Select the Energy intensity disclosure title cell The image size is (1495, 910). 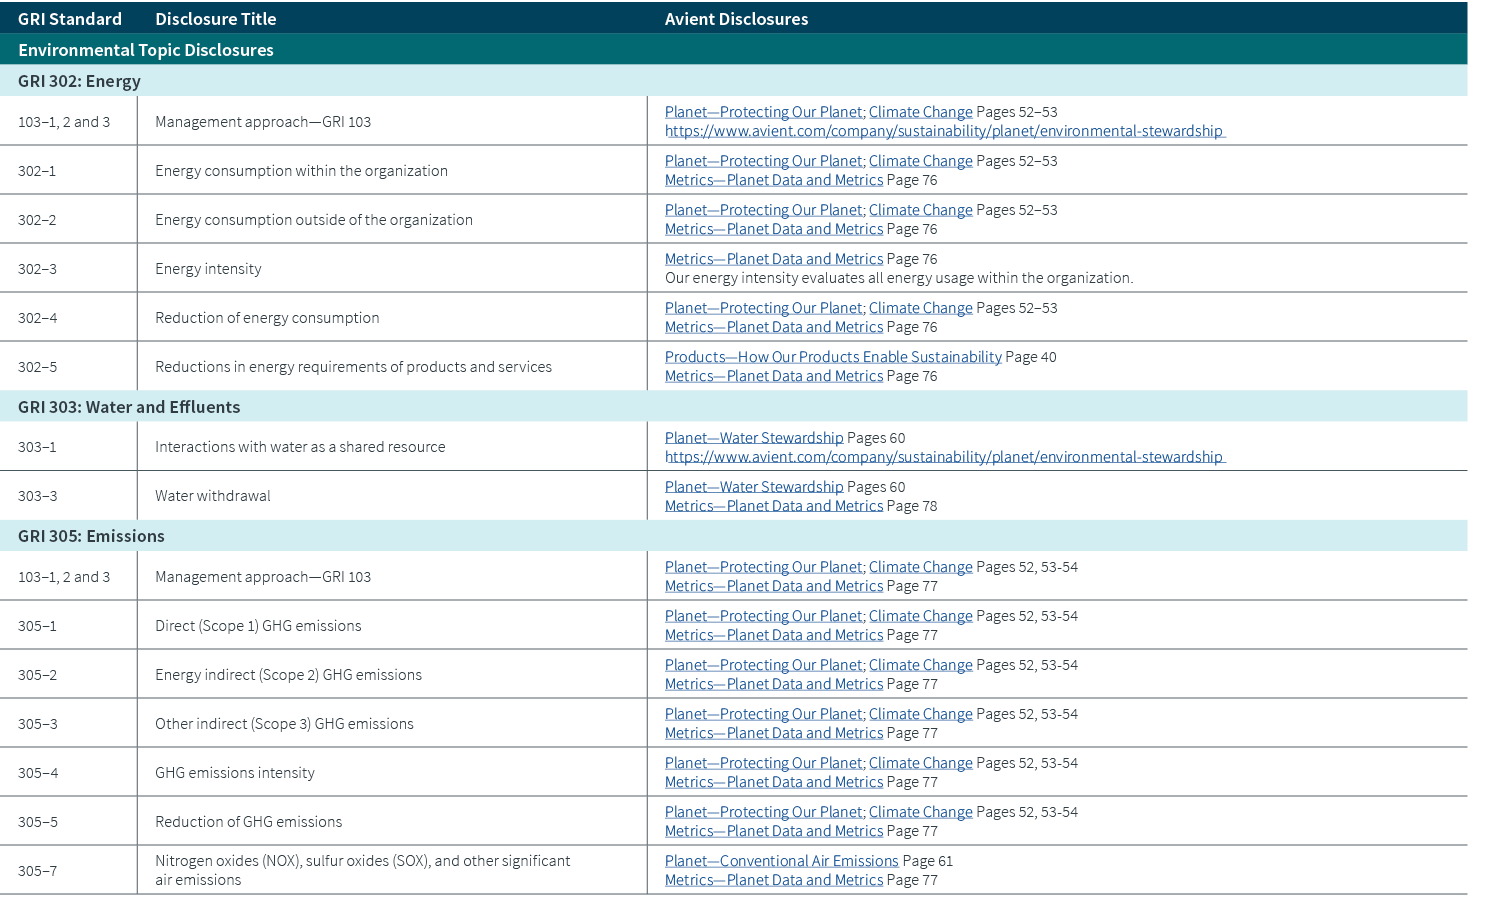pos(208,269)
